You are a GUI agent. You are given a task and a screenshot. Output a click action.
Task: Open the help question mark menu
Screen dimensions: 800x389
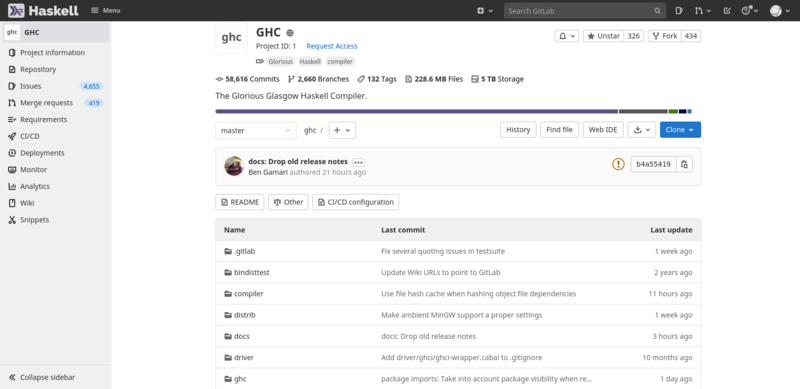click(749, 11)
